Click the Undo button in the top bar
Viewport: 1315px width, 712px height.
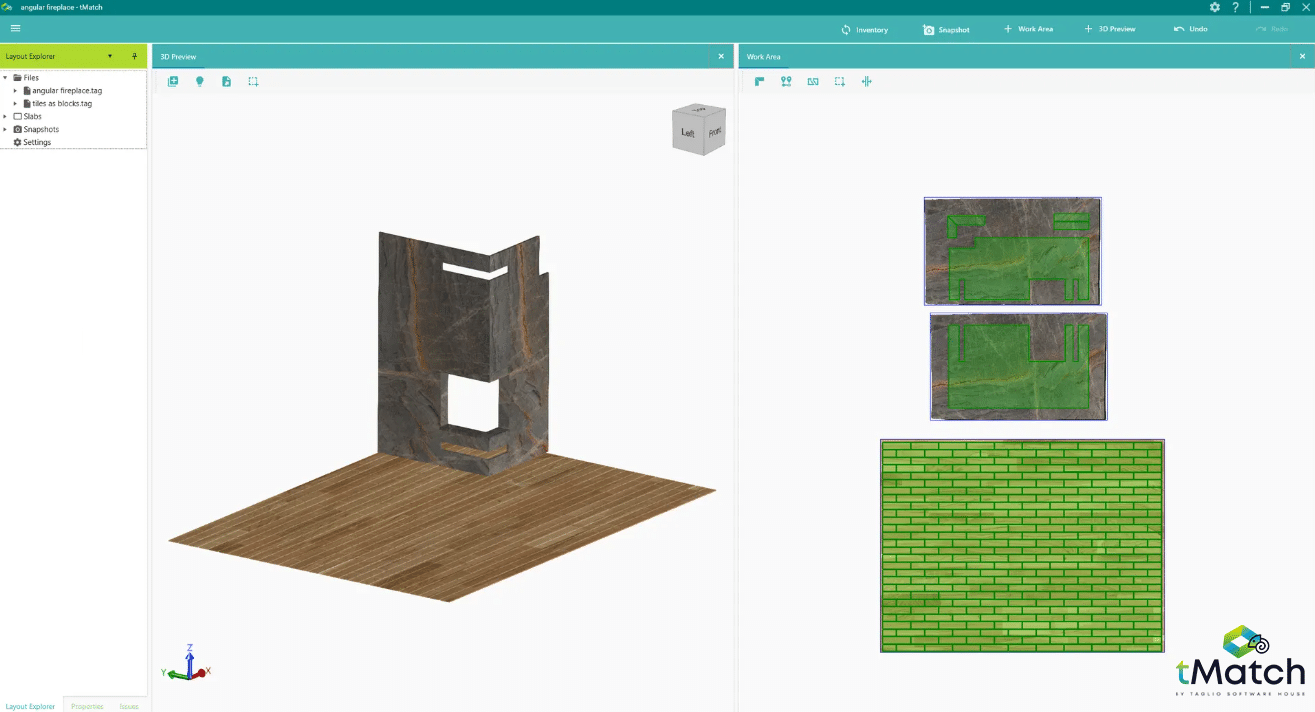[x=1190, y=28]
